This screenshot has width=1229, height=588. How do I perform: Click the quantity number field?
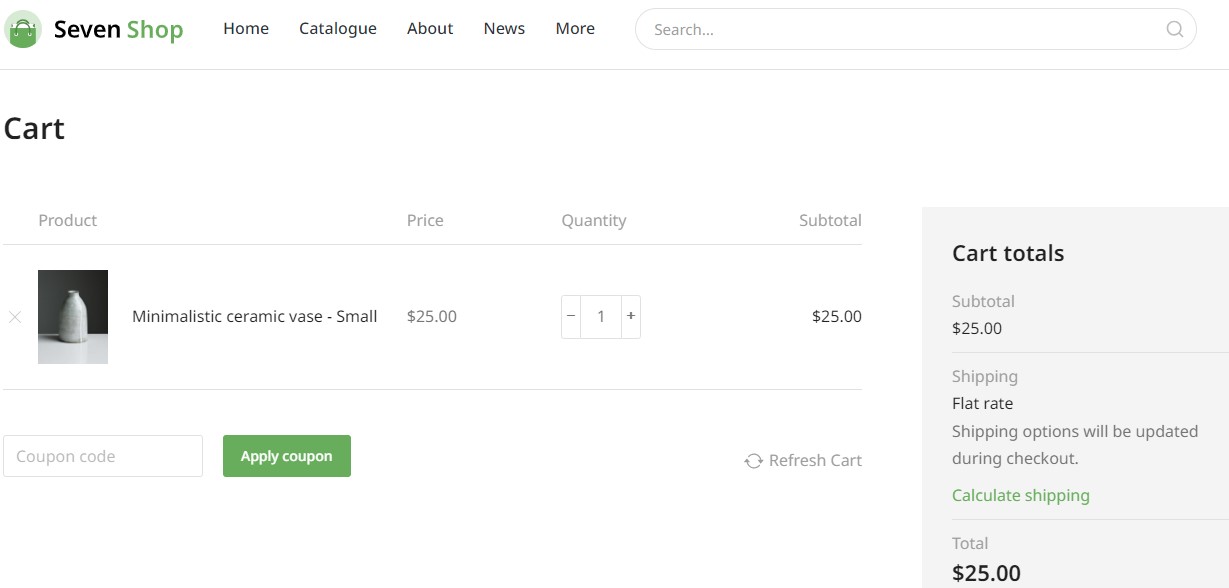[601, 316]
